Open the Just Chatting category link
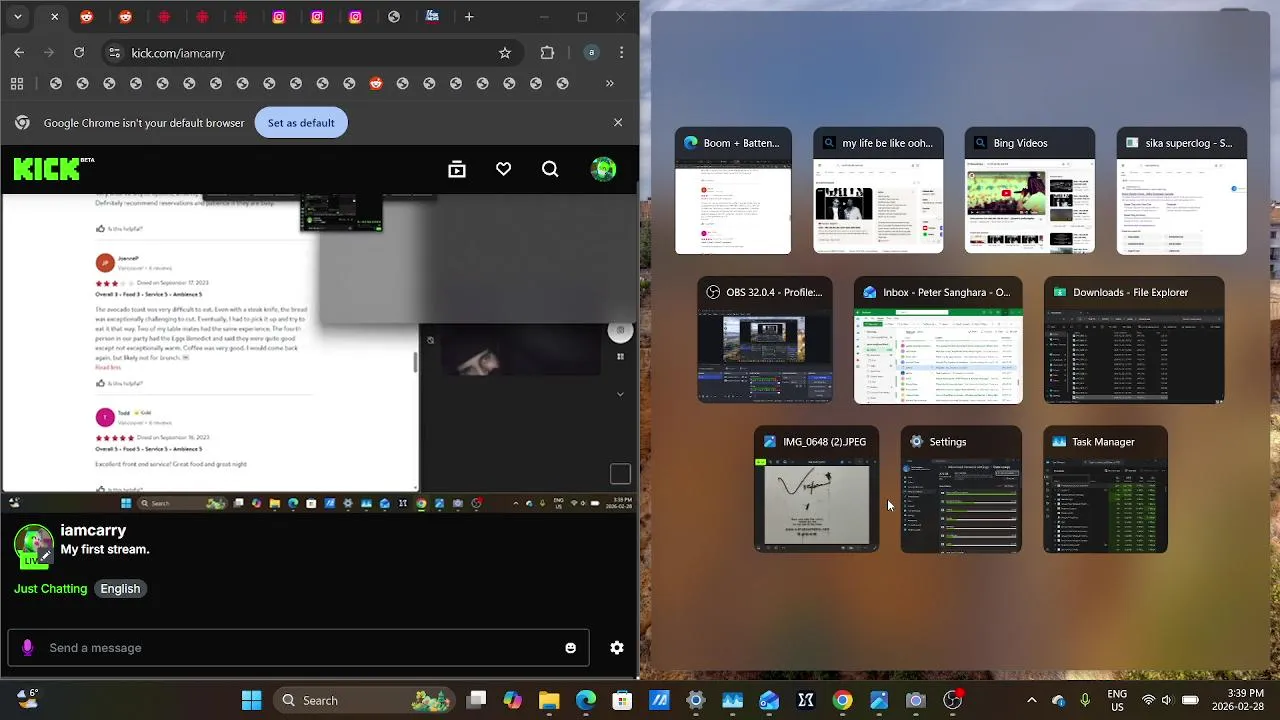1280x720 pixels. [50, 589]
